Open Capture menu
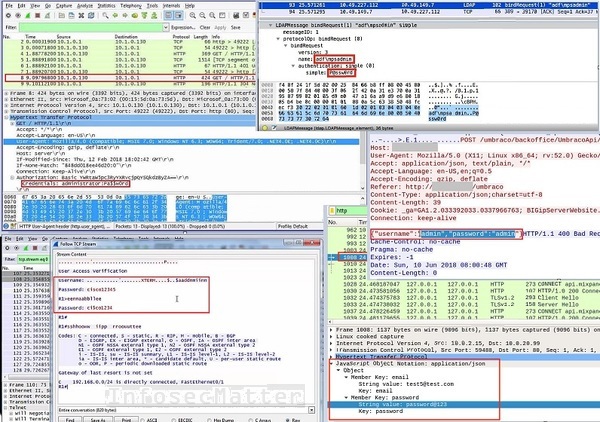 [x=64, y=6]
